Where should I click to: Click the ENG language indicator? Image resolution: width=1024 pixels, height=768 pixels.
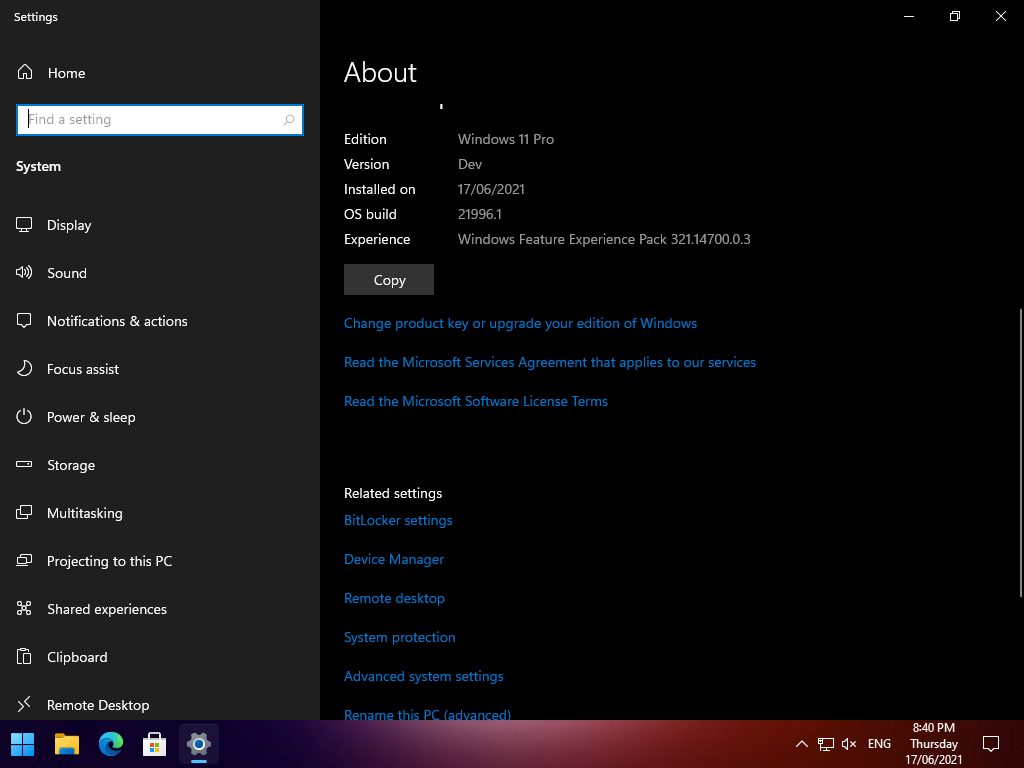point(879,744)
